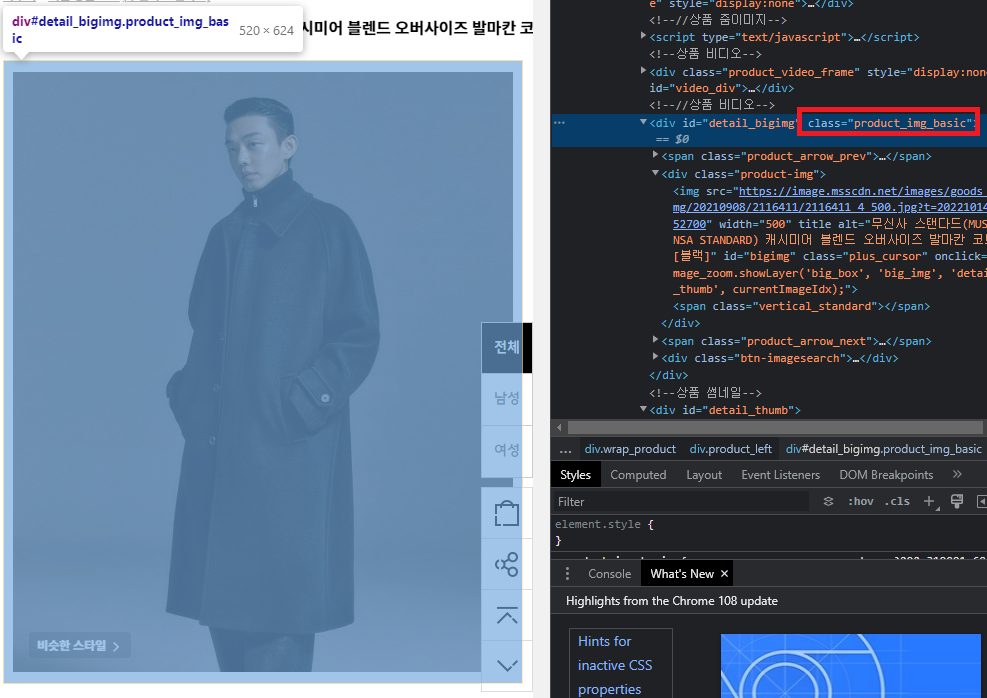Click Hints for inactive CSS properties link
987x698 pixels.
coord(615,665)
